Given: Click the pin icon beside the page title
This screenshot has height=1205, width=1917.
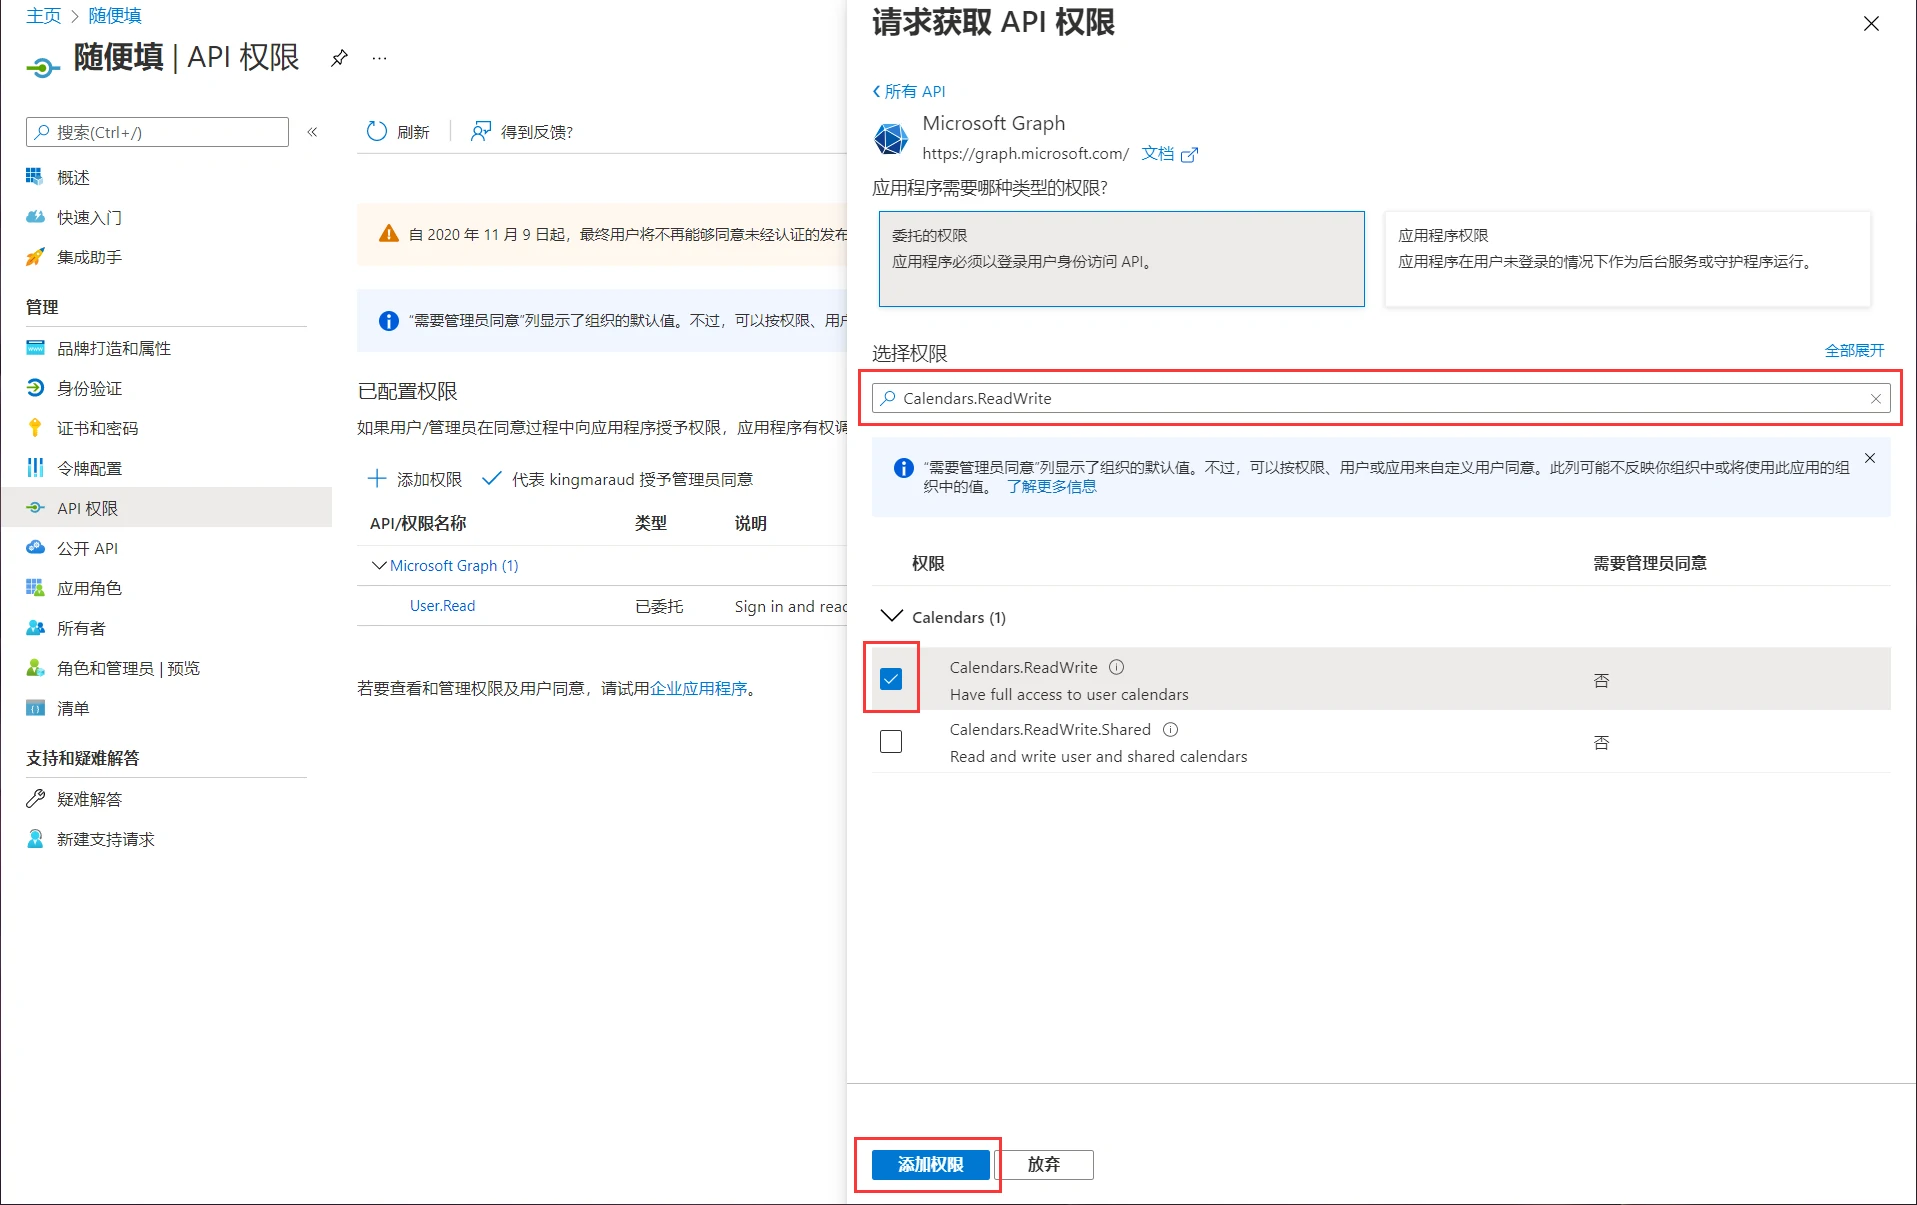Looking at the screenshot, I should click(339, 58).
